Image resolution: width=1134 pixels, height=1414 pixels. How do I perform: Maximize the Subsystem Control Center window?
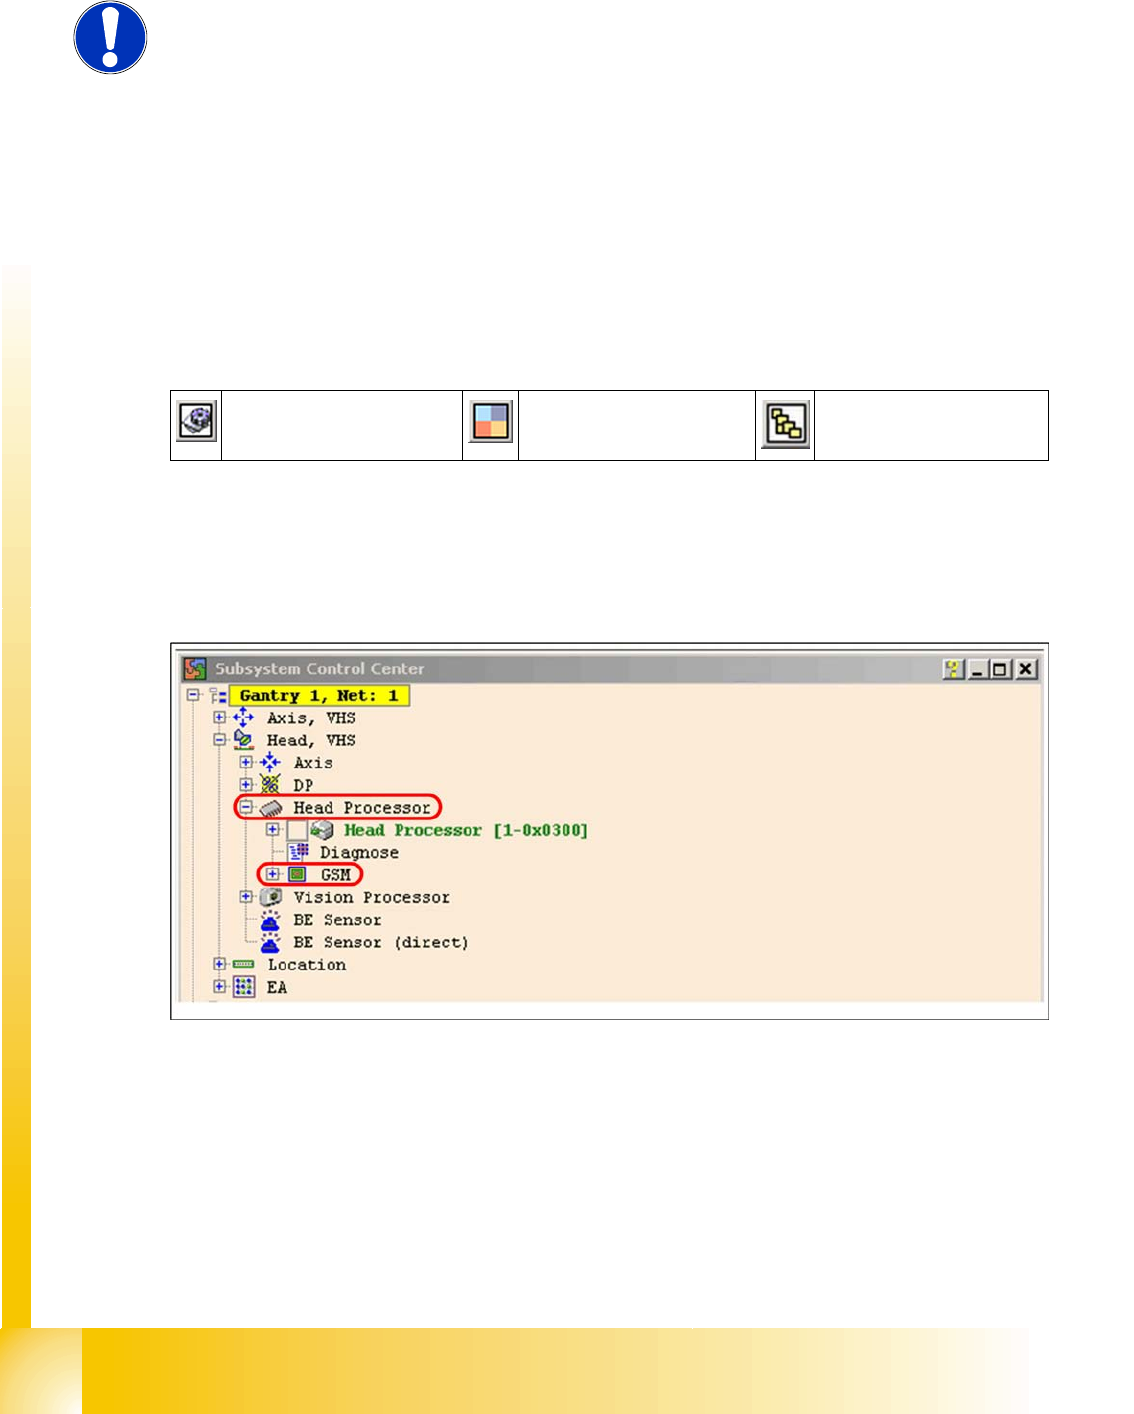click(1000, 669)
